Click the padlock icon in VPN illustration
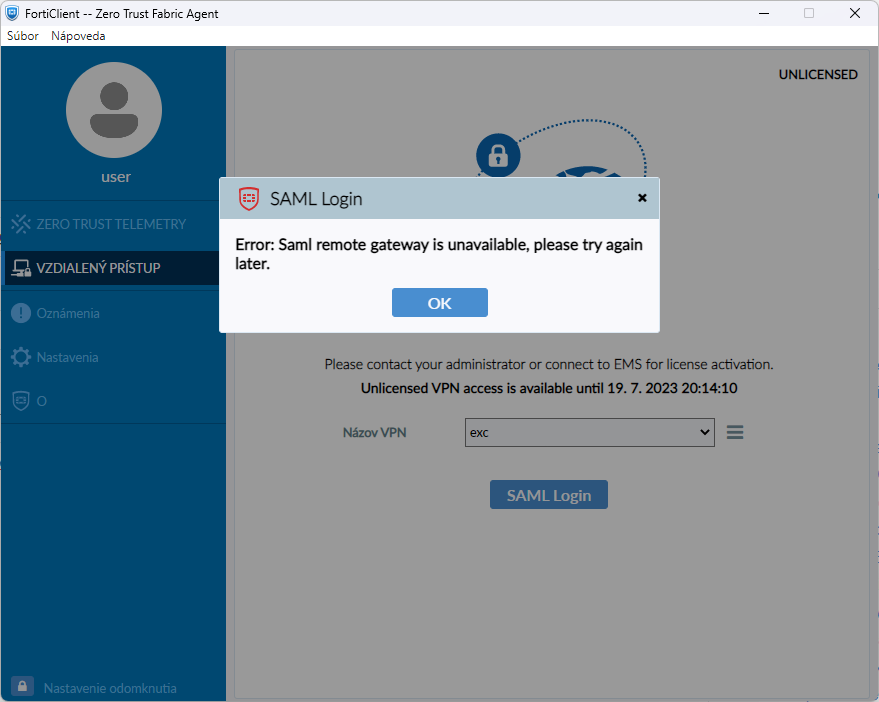 [x=498, y=155]
